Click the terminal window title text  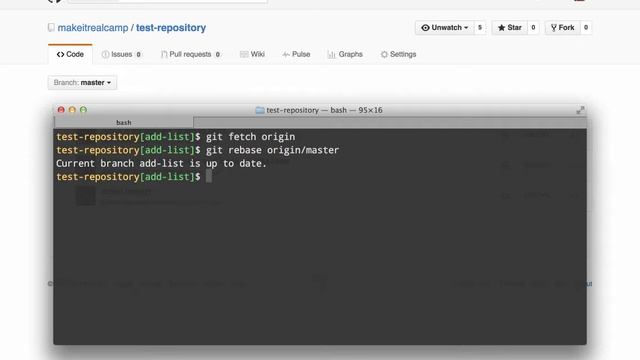coord(324,110)
